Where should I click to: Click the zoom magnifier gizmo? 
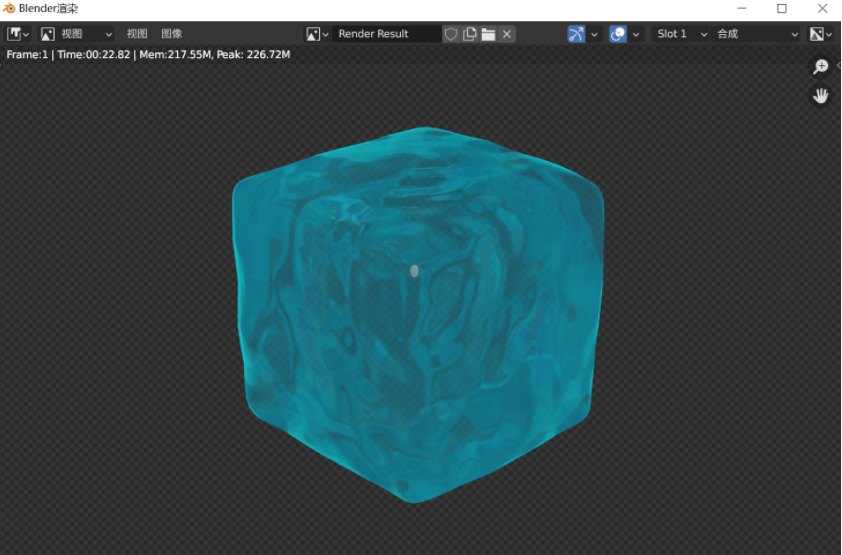point(821,67)
